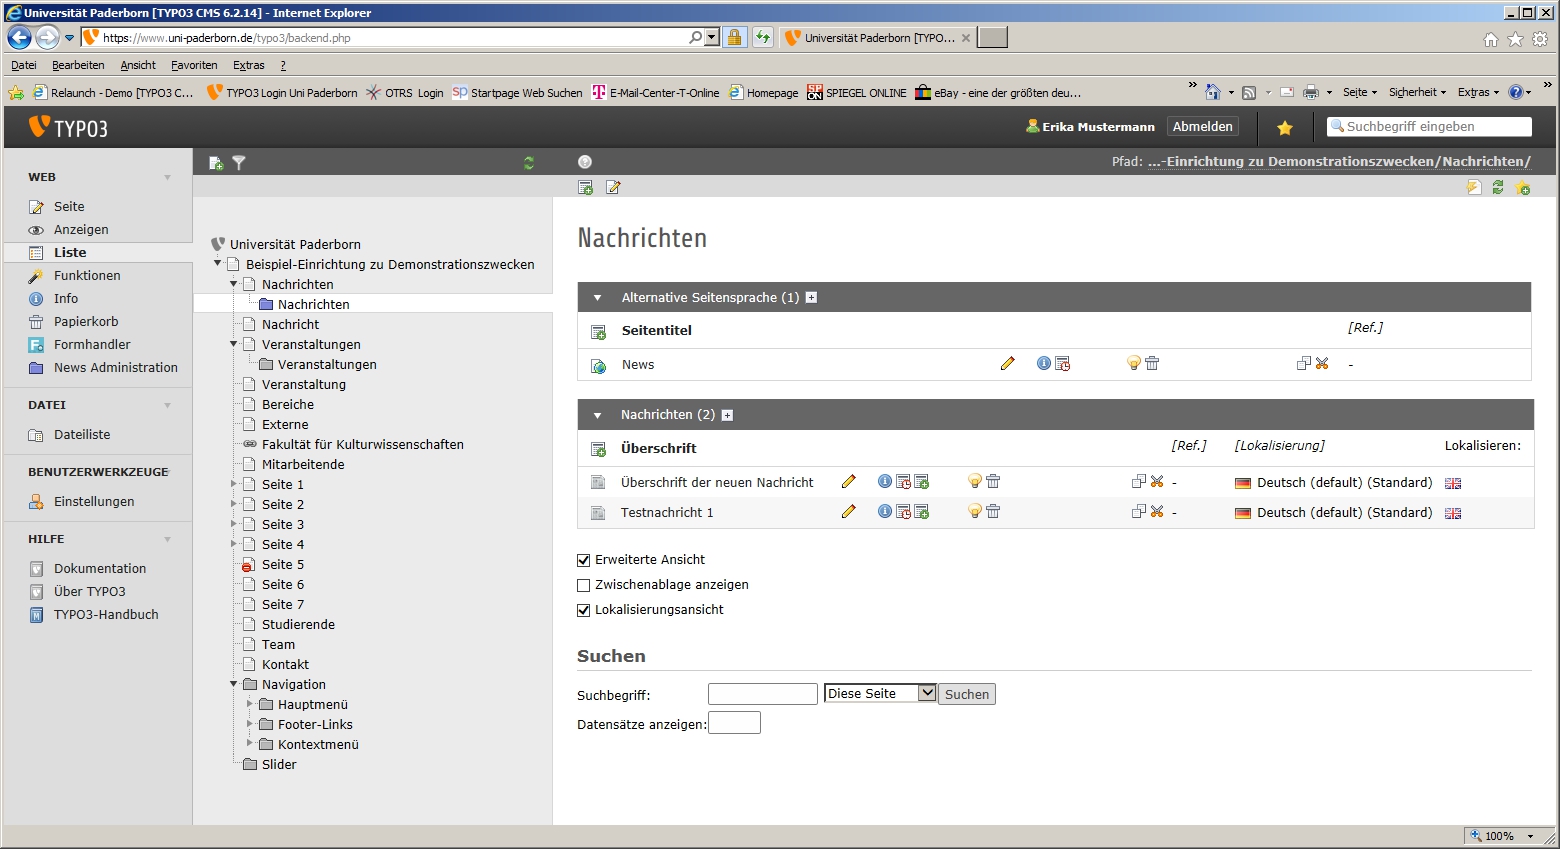Edit the 'Überschrift der neuen Nachricht' record with pencil
This screenshot has height=849, width=1560.
(849, 481)
